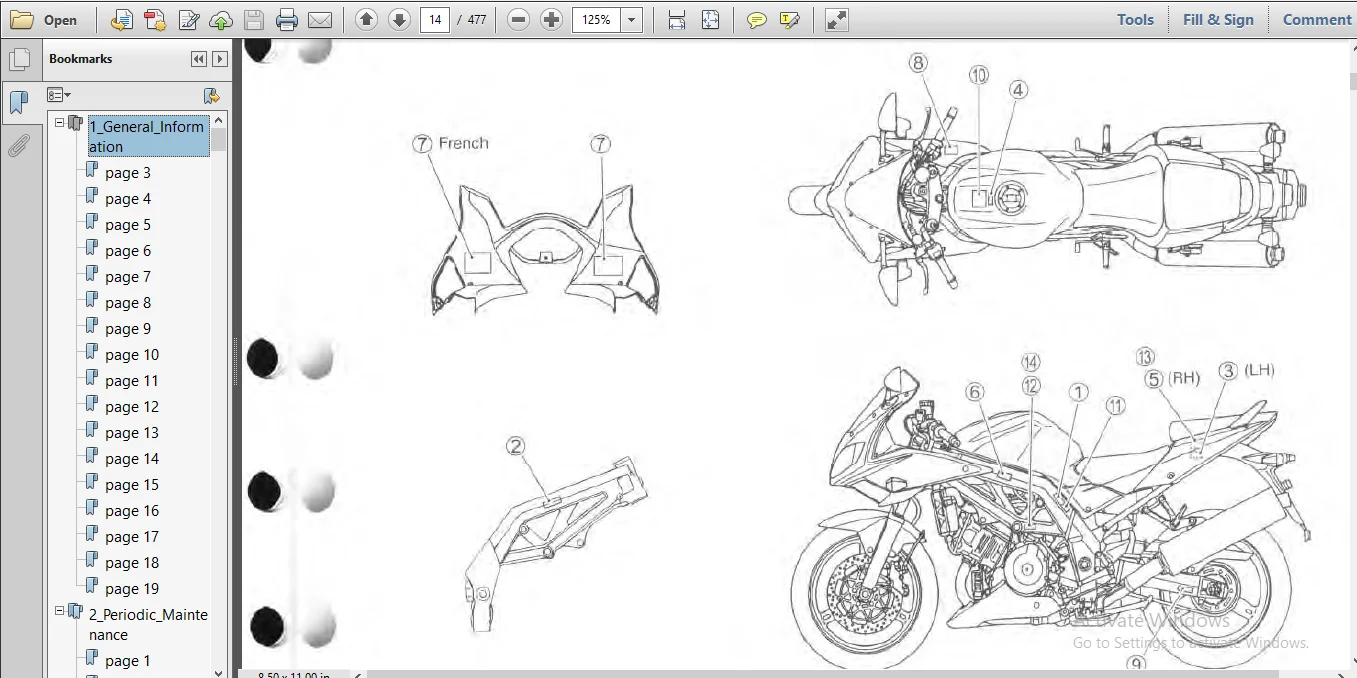
Task: Zoom in with the plus button
Action: point(551,20)
